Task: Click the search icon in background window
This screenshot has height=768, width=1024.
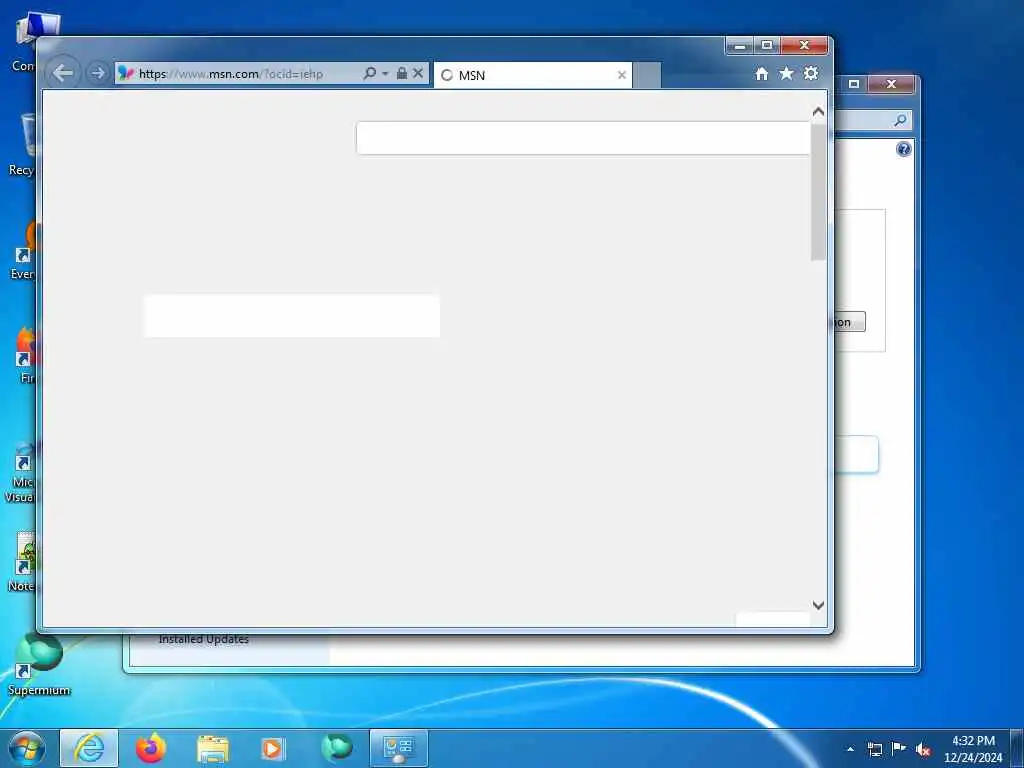Action: click(901, 120)
